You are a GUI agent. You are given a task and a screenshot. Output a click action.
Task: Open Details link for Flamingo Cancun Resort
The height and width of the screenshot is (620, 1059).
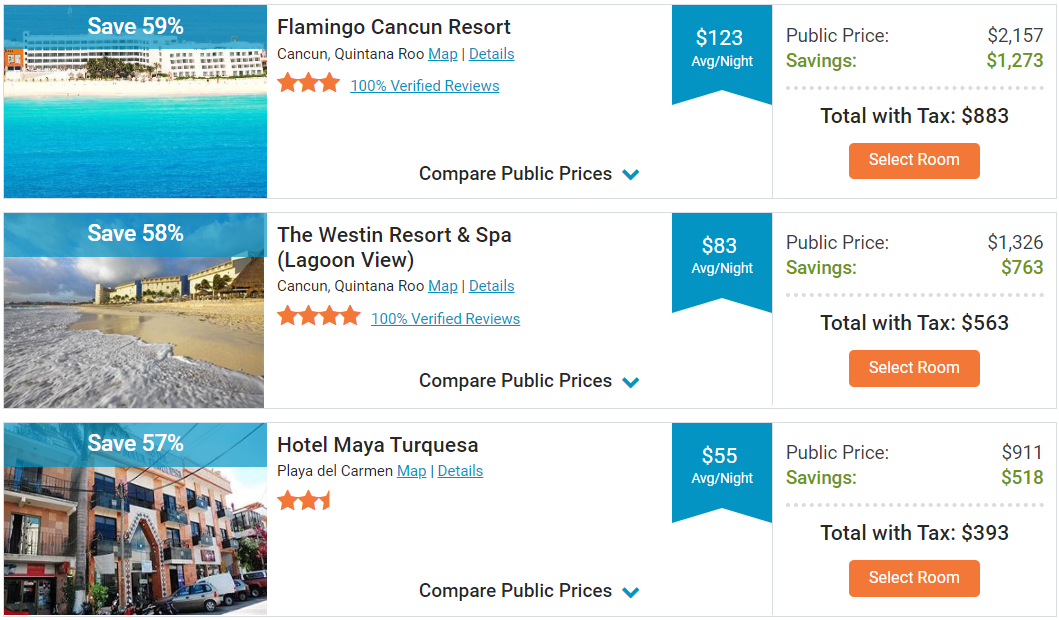click(492, 54)
